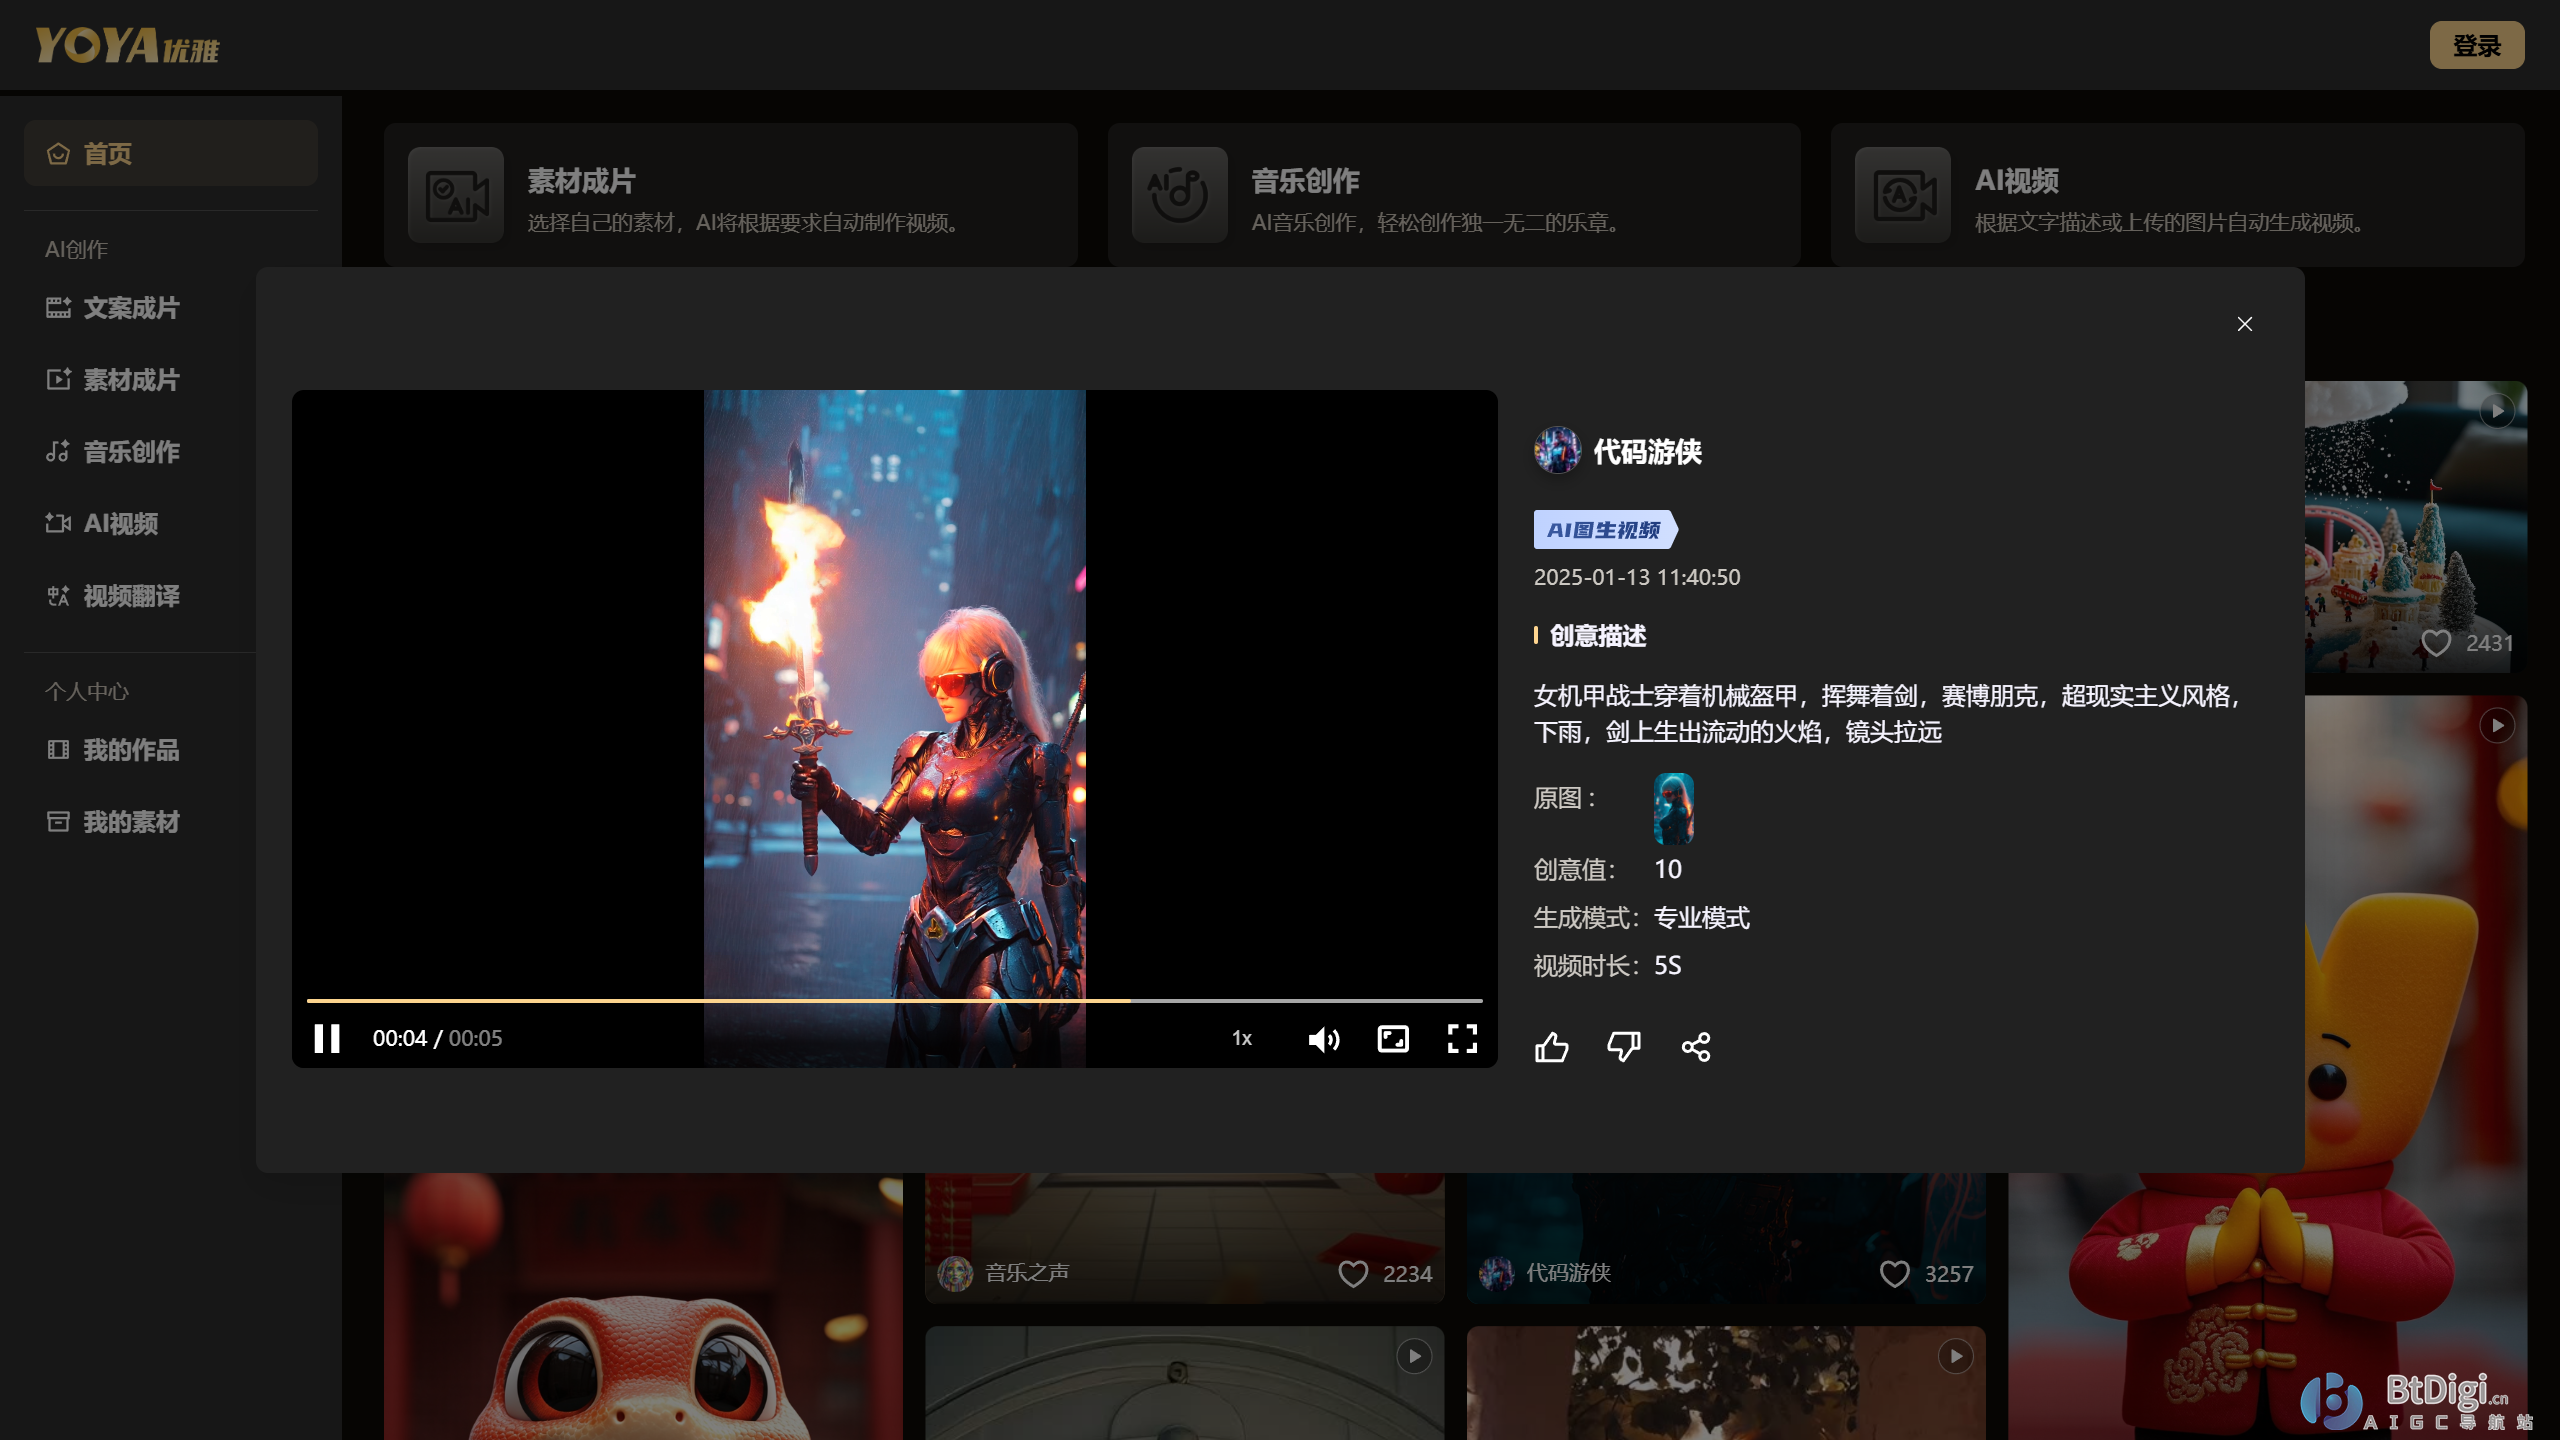2560x1440 pixels.
Task: Click the 专业模式 generation mode value
Action: [1702, 917]
